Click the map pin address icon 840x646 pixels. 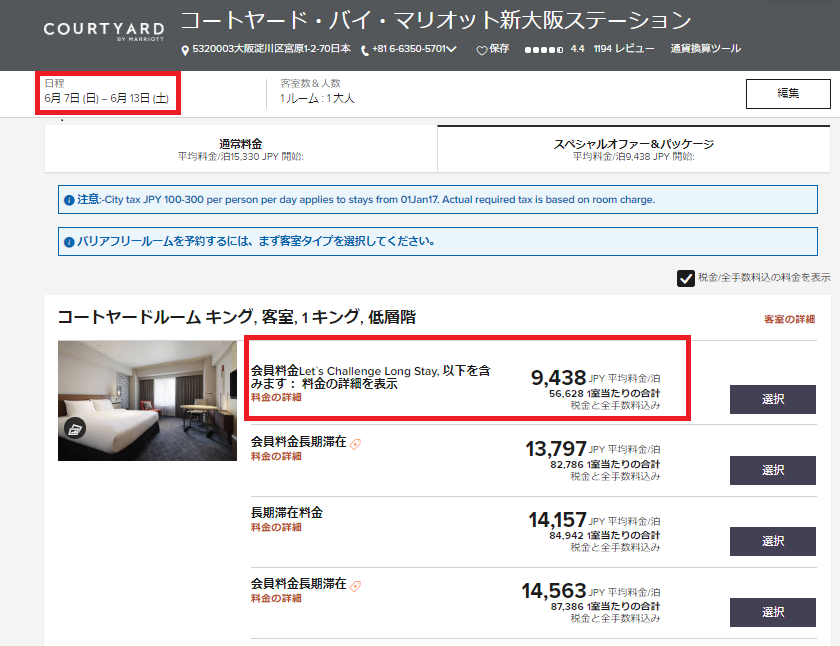185,50
